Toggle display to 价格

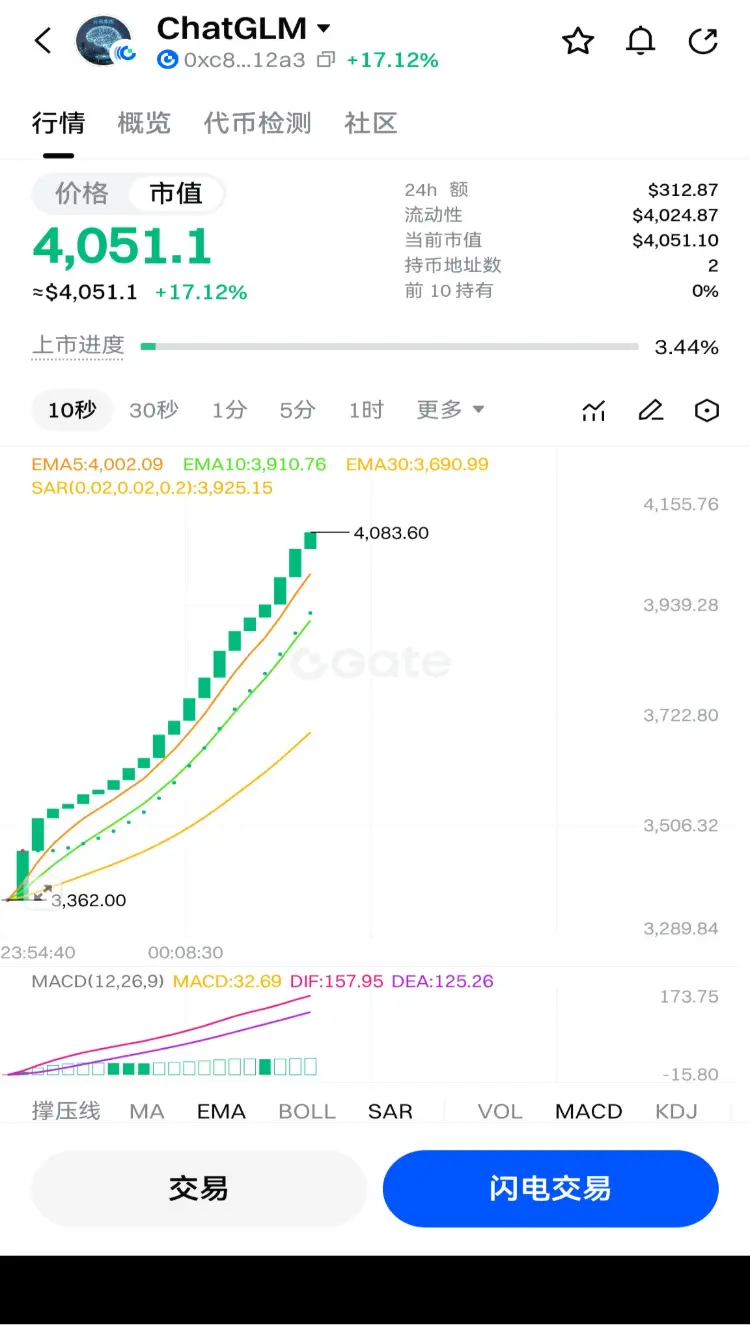81,193
